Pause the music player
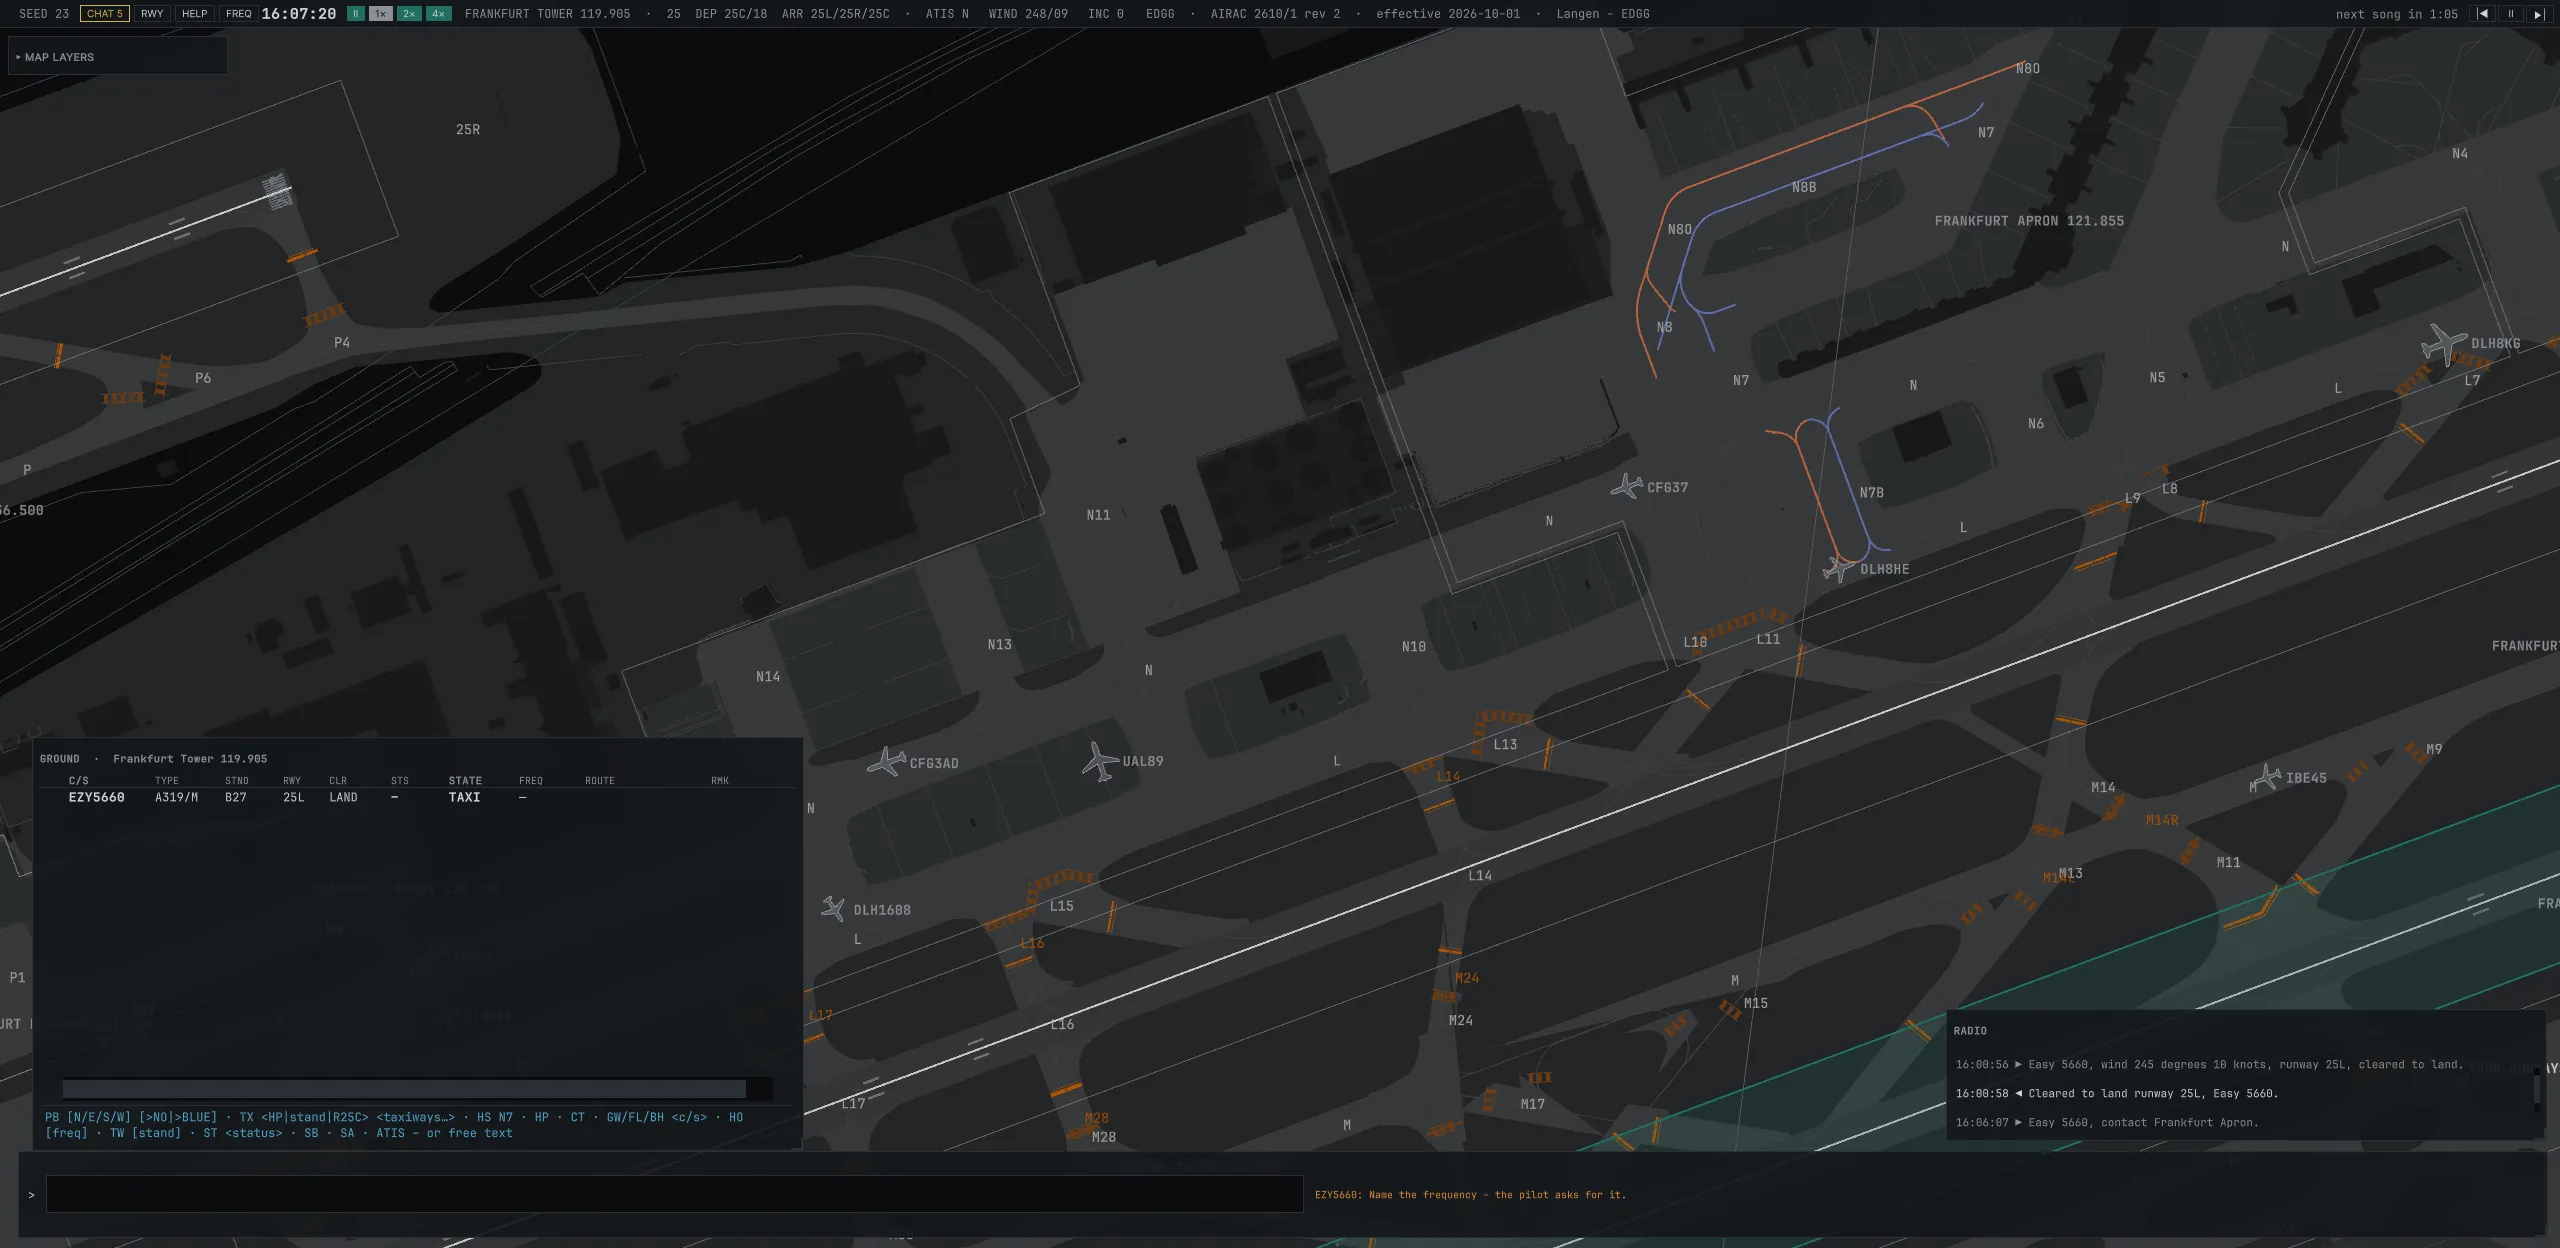This screenshot has height=1248, width=2560. tap(2510, 14)
